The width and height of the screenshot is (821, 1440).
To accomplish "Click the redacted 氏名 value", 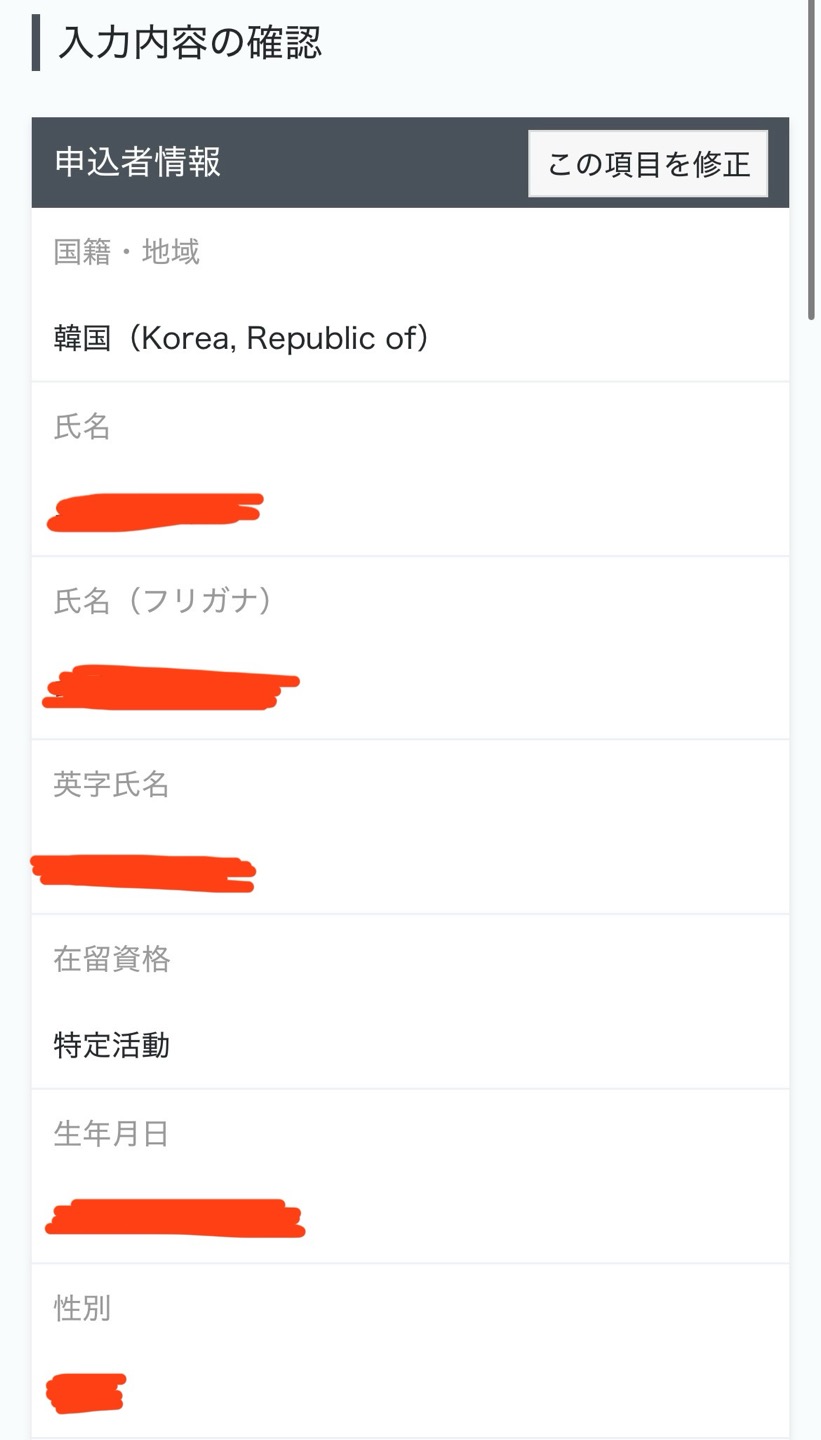I will (155, 512).
